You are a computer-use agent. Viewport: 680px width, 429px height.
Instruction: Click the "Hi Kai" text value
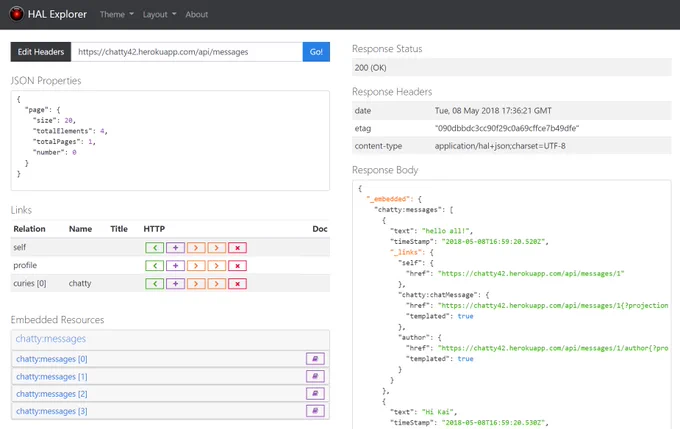[x=439, y=412]
